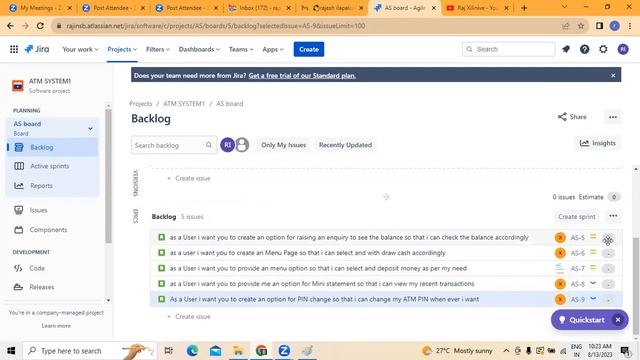Dismiss the Jira trial banner
Image resolution: width=640 pixels, height=360 pixels.
coord(613,76)
